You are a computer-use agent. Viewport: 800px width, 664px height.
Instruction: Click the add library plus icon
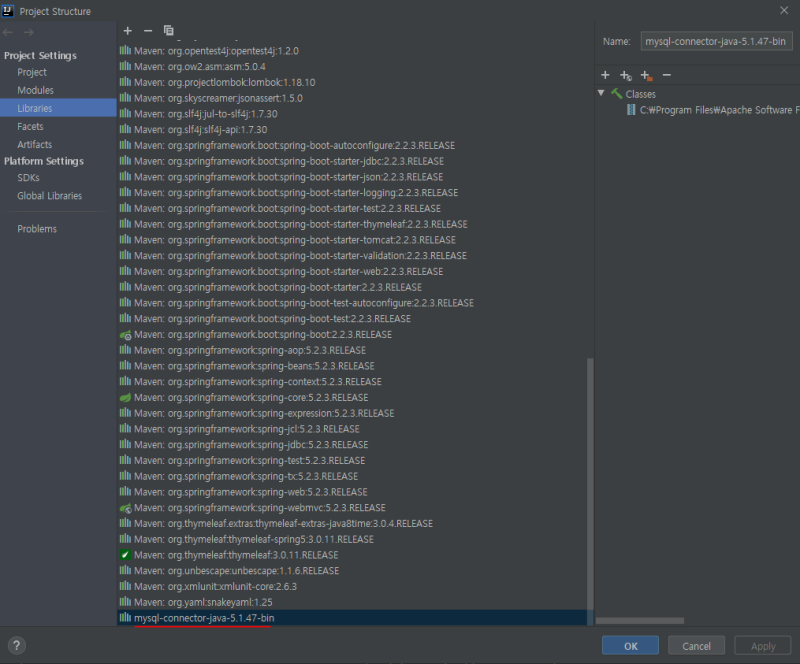coord(127,31)
